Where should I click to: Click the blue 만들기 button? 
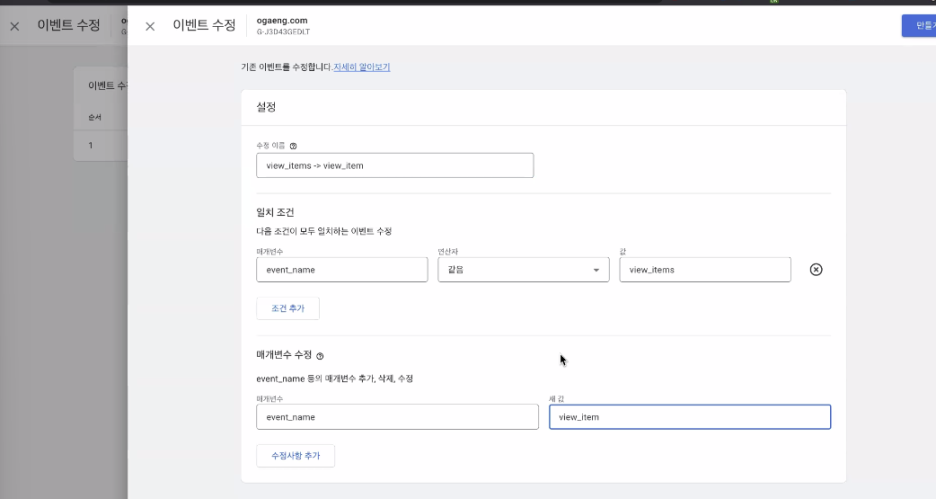919,26
